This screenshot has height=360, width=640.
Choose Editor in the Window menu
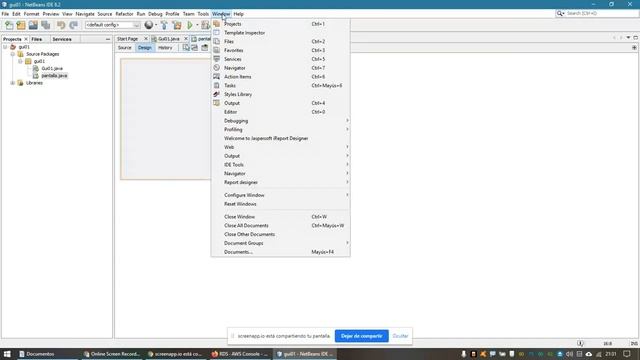(280, 112)
